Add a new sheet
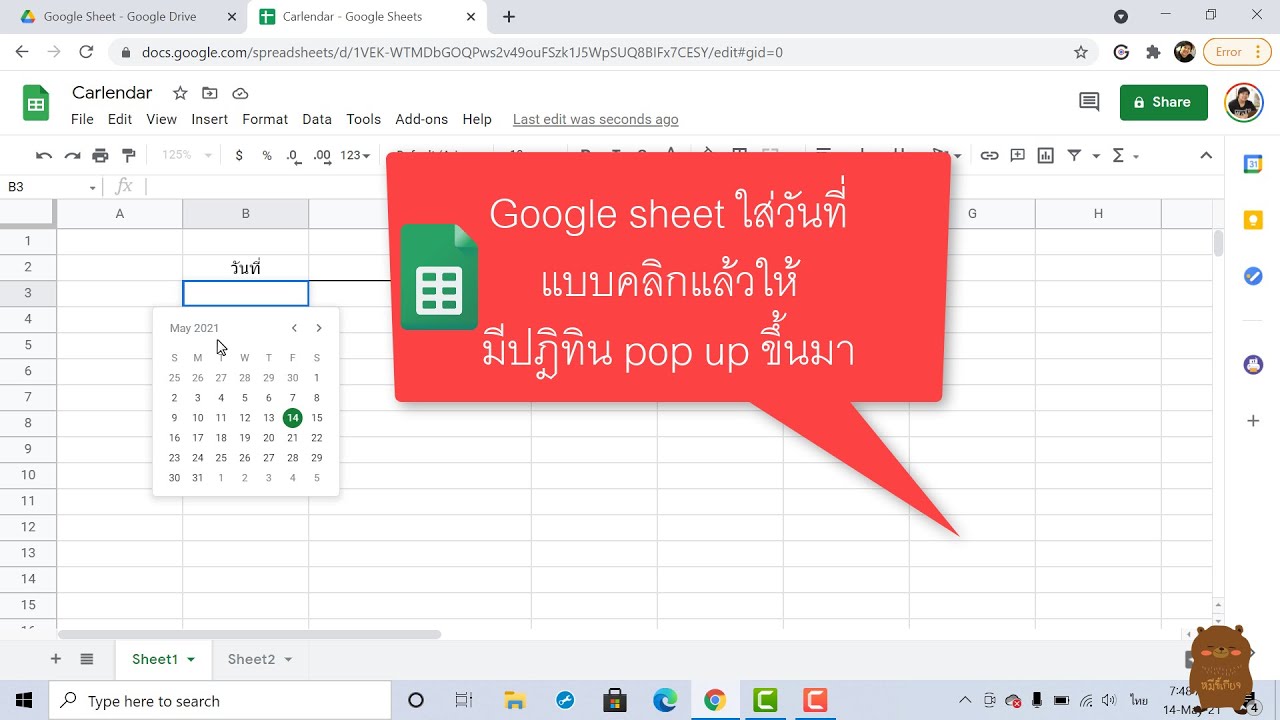 (56, 659)
